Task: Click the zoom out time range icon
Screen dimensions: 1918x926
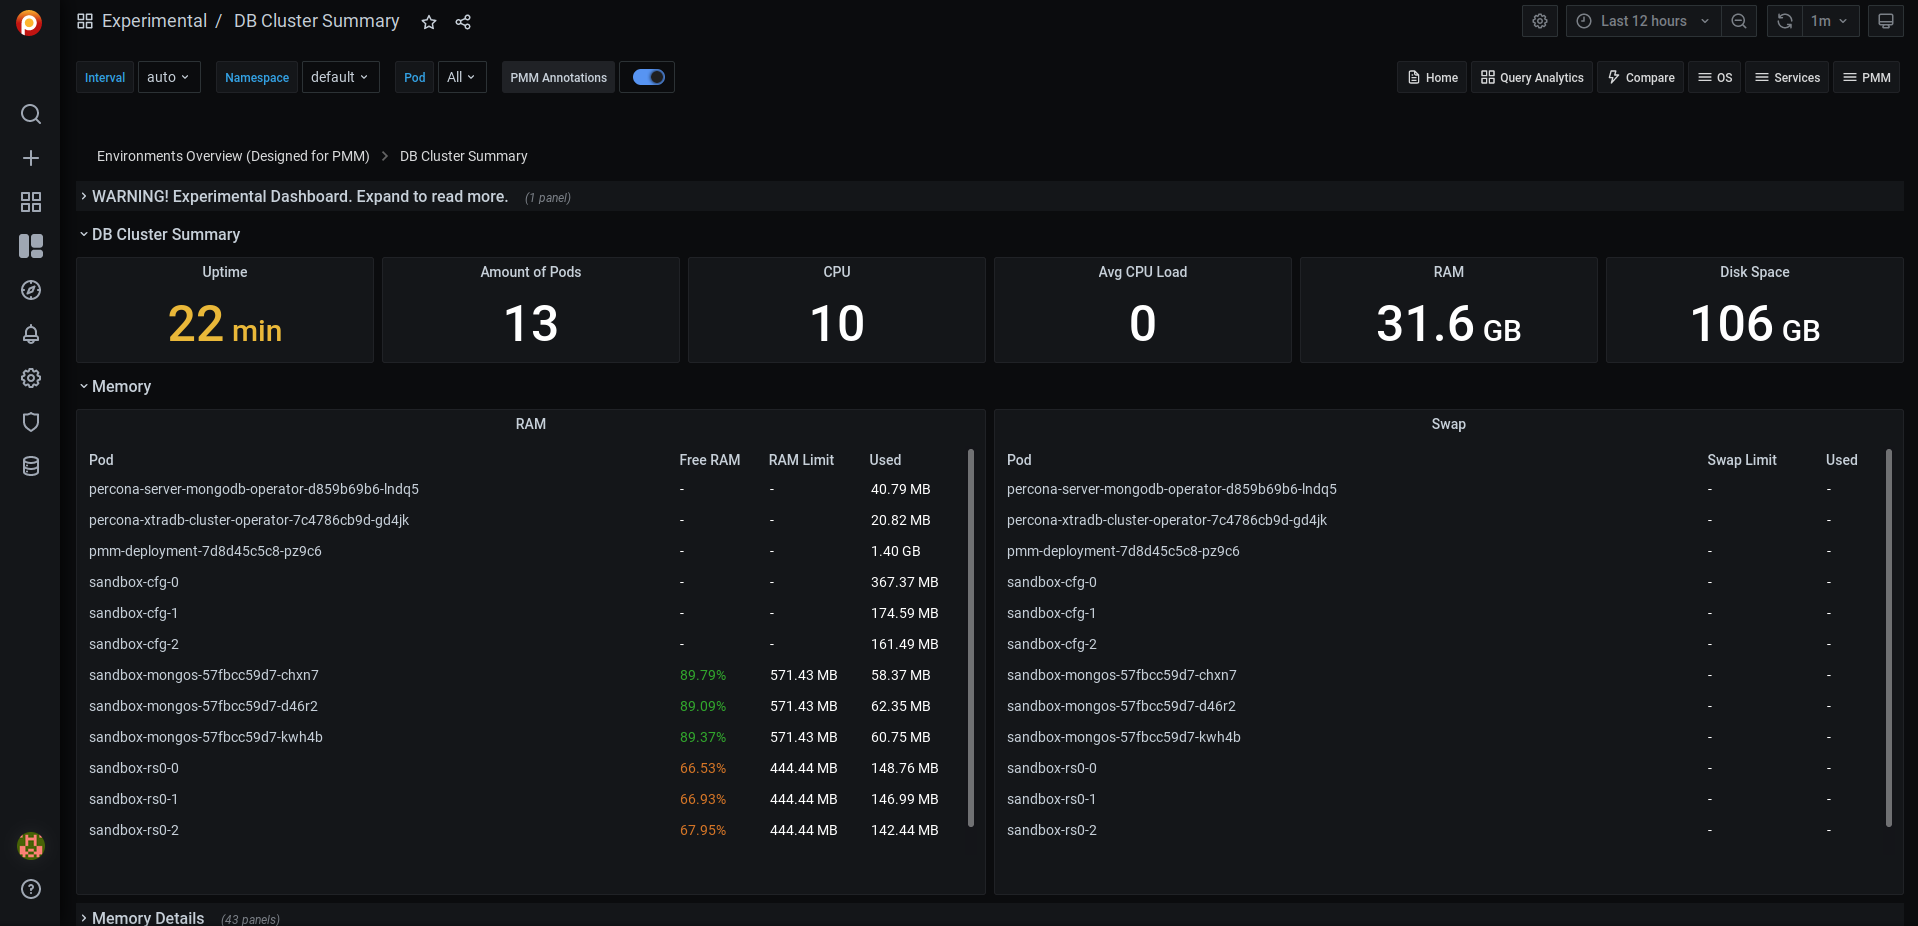Action: click(x=1739, y=21)
